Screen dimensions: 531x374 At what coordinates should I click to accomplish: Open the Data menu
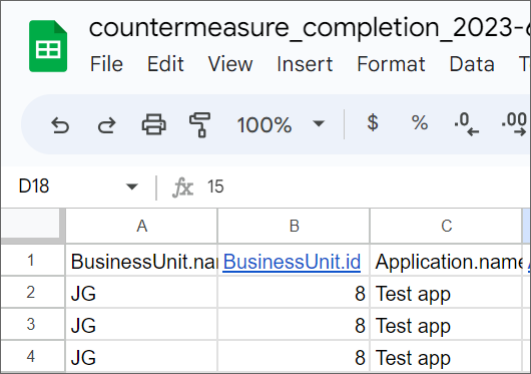472,64
